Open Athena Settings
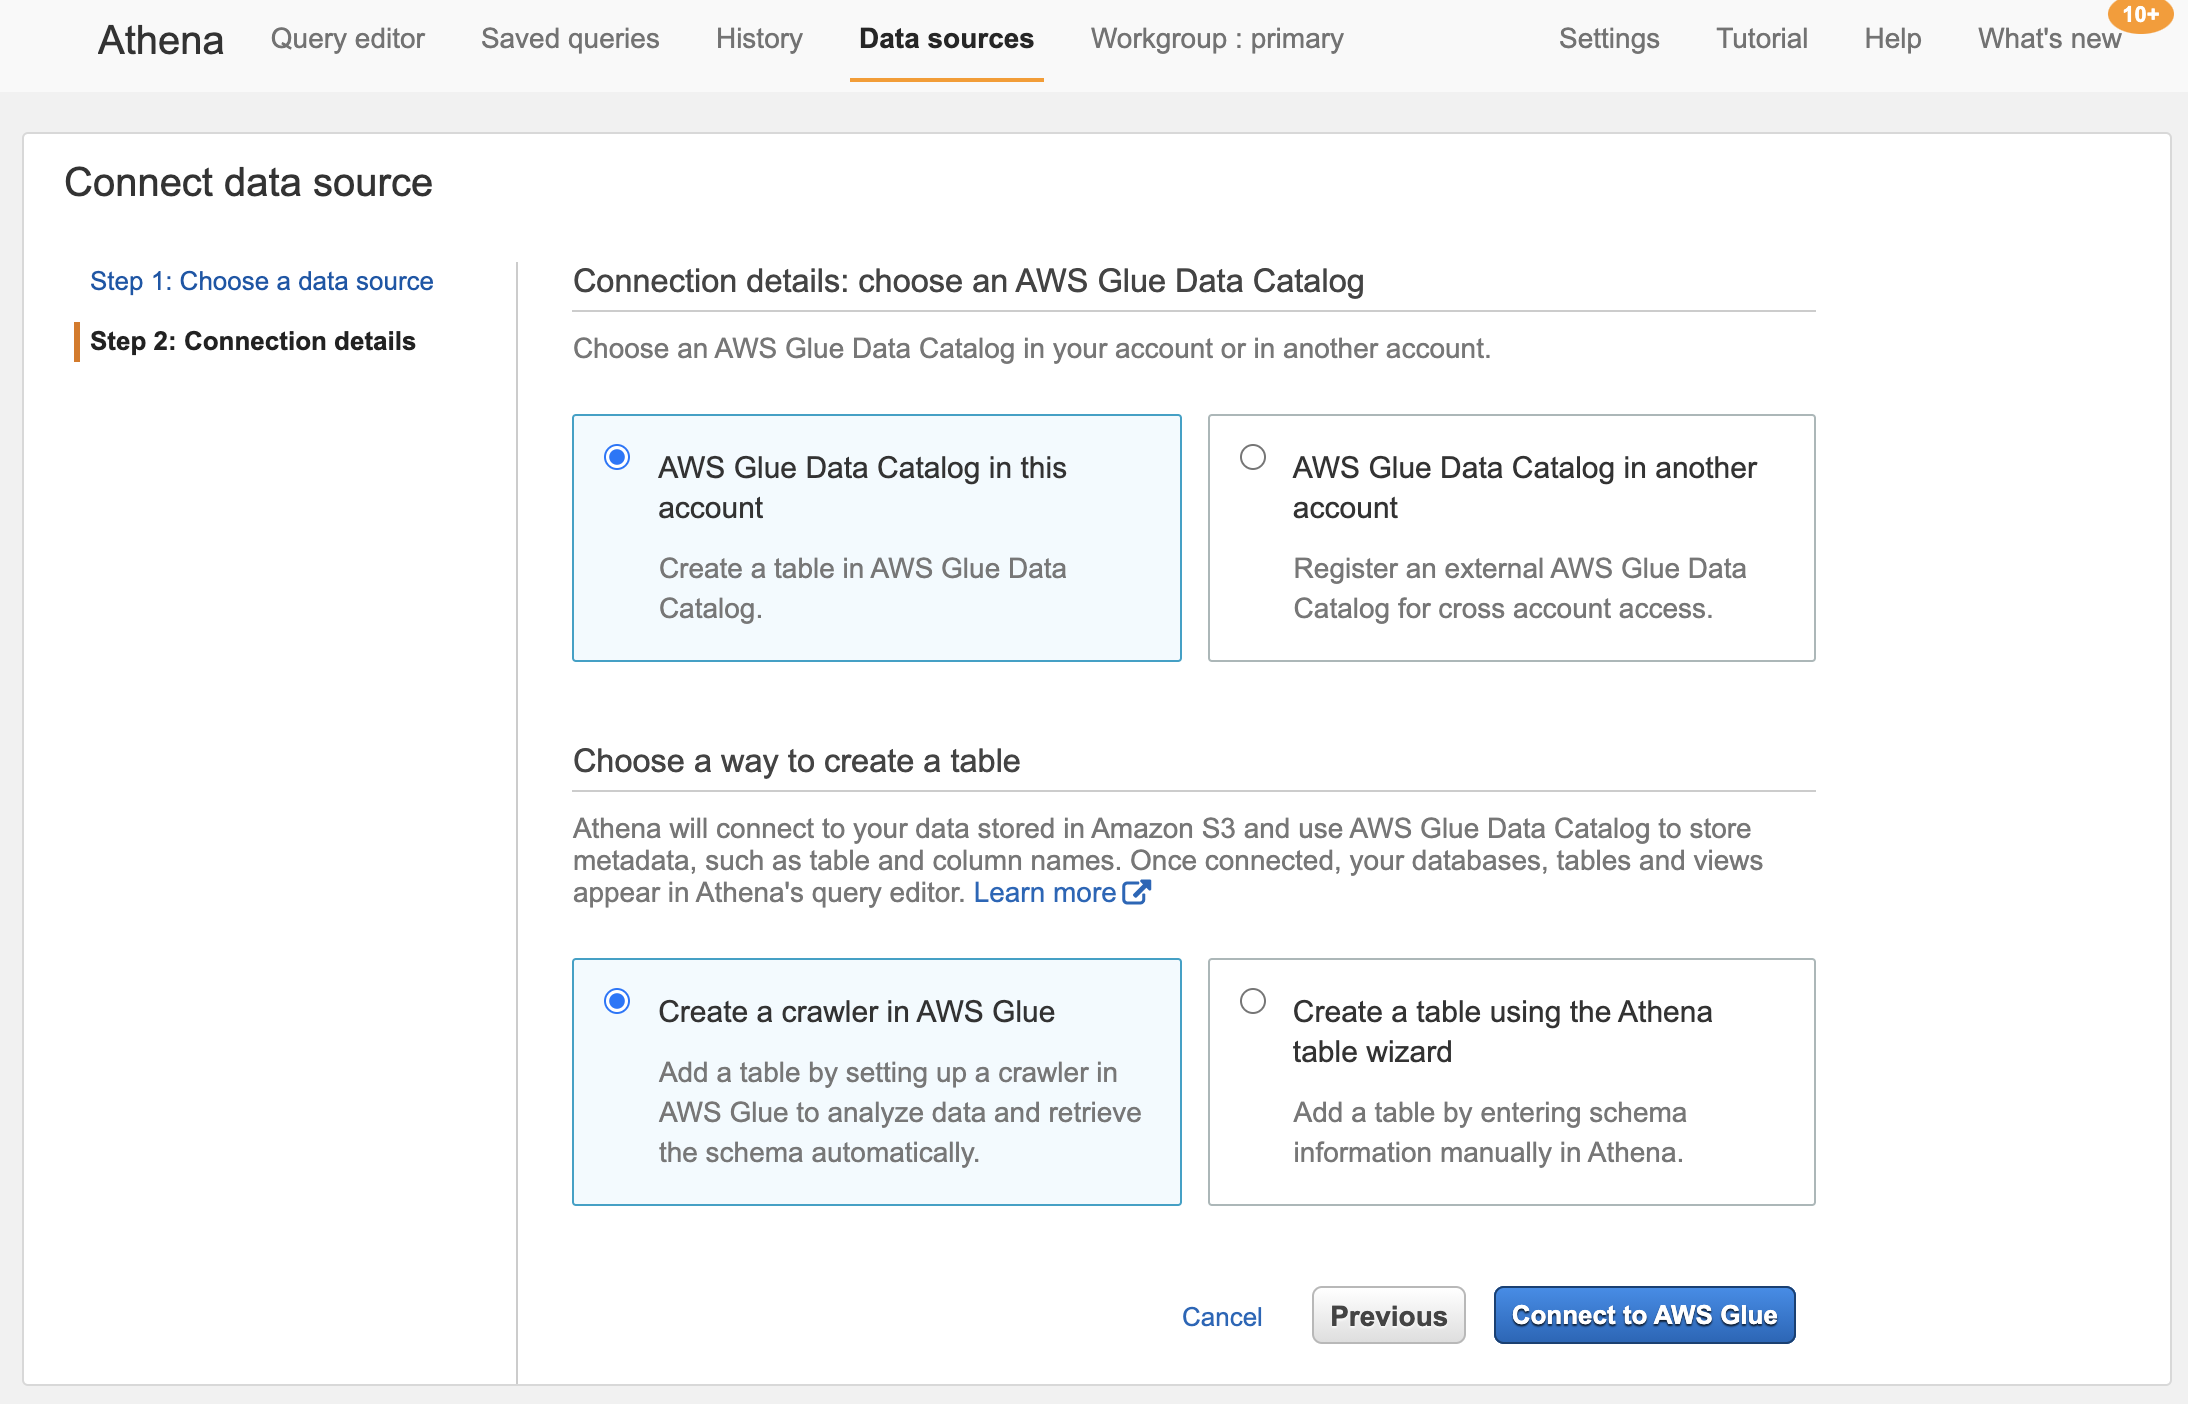The height and width of the screenshot is (1404, 2188). (x=1608, y=39)
